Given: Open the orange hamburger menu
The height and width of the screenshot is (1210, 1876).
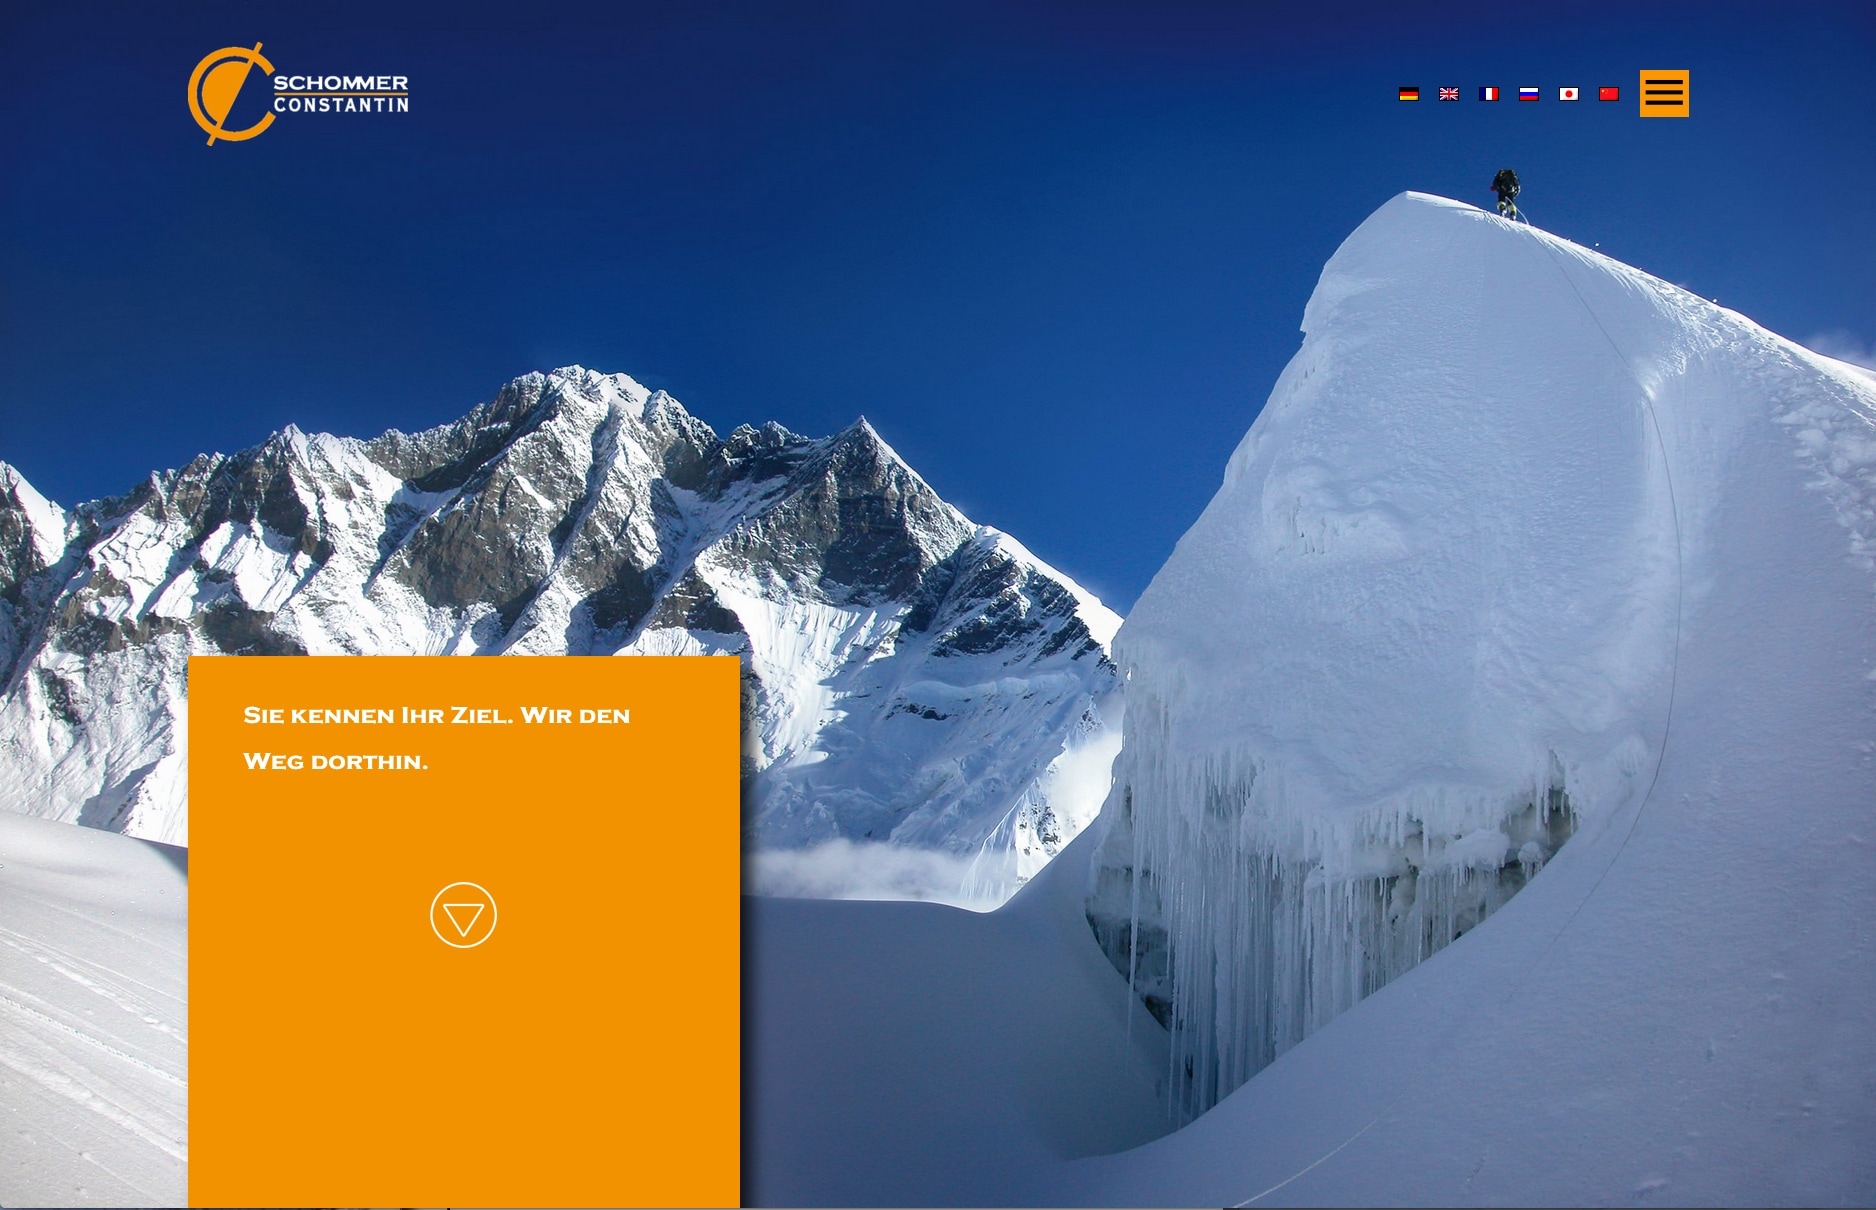Looking at the screenshot, I should (x=1664, y=93).
